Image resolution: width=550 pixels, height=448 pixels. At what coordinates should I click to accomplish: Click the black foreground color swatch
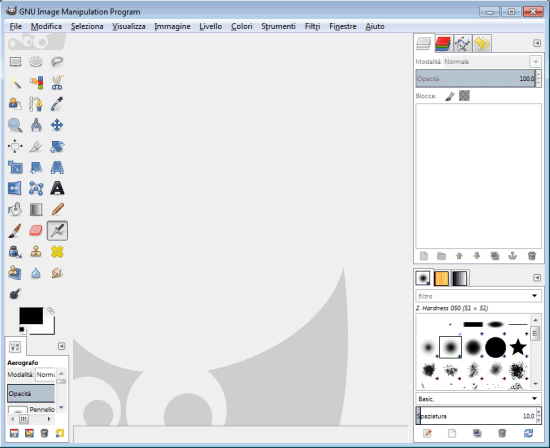point(31,315)
